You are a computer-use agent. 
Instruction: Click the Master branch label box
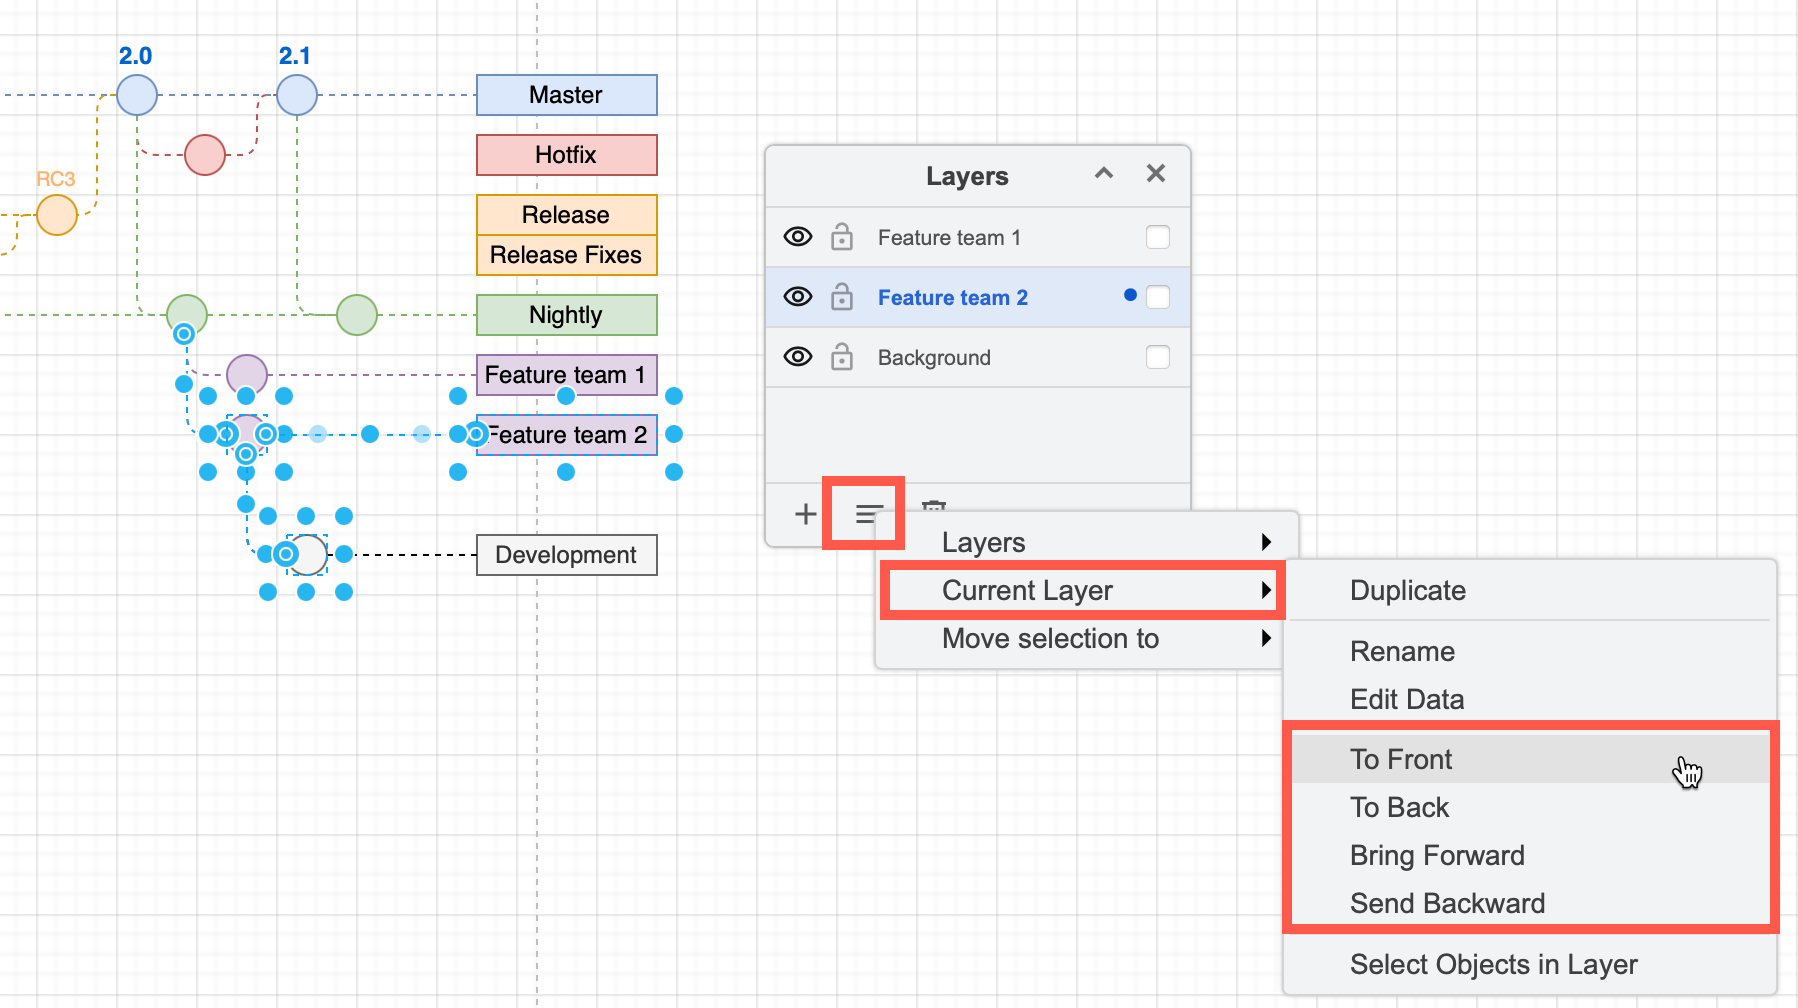point(566,94)
